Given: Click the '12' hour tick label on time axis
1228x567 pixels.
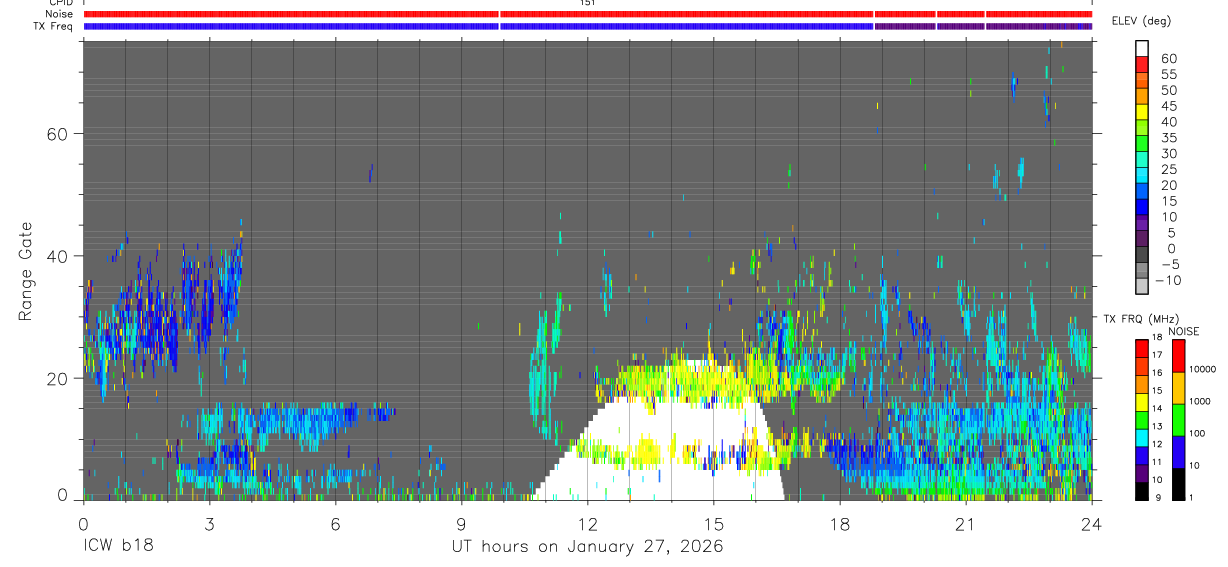Looking at the screenshot, I should pos(587,524).
